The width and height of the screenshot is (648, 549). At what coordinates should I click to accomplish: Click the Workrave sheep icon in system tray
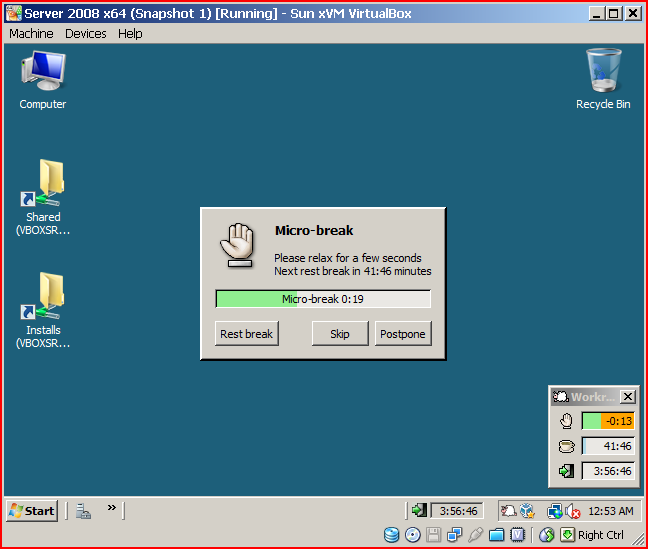tap(508, 511)
